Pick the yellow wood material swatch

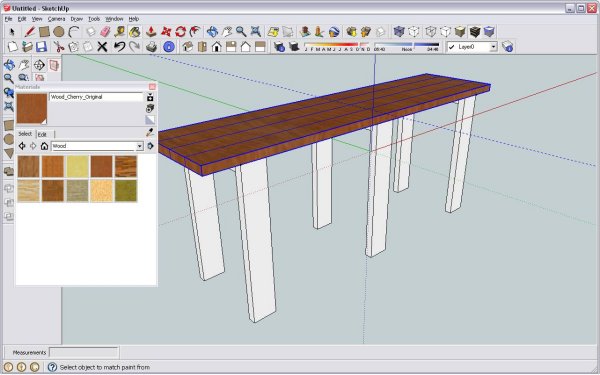click(77, 166)
